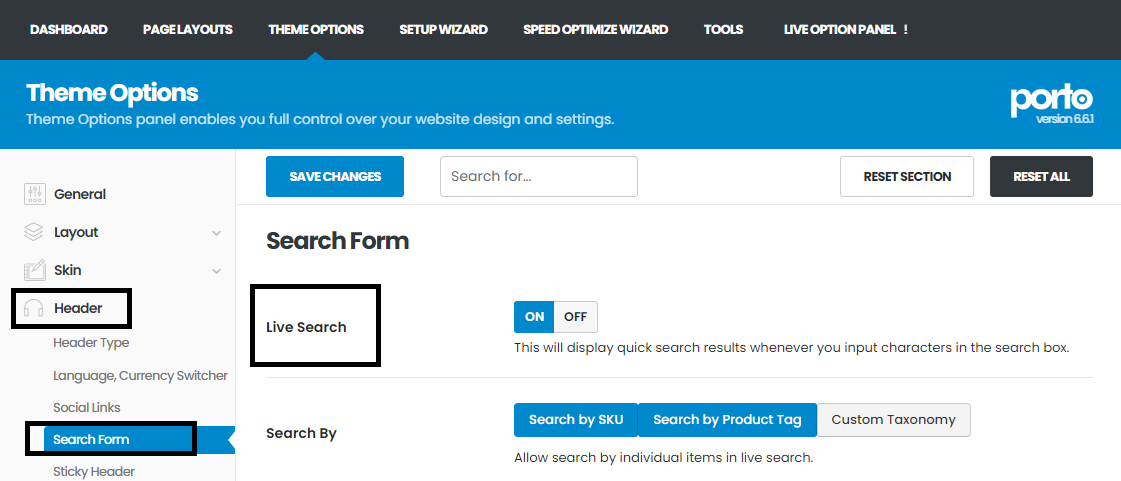Click the Reset All button
The height and width of the screenshot is (481, 1121).
point(1041,177)
